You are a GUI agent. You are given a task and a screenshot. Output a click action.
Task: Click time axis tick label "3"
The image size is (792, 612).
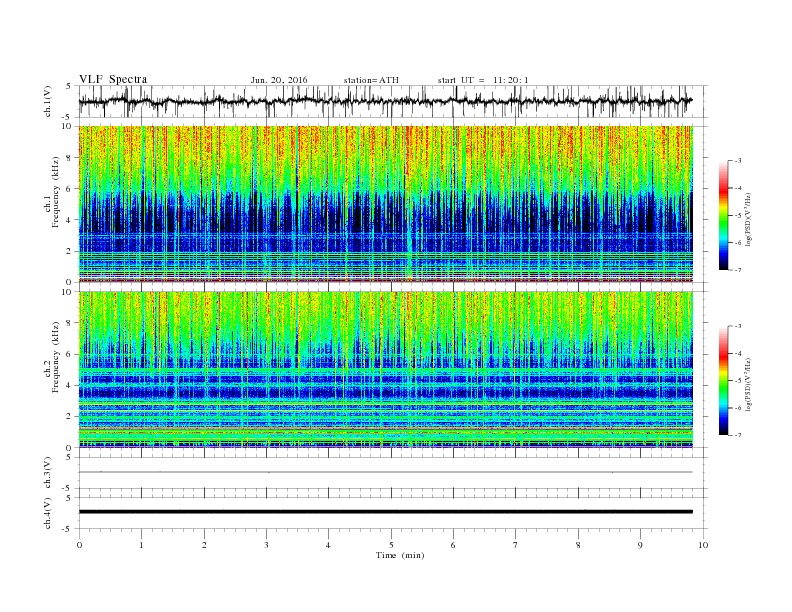(266, 545)
